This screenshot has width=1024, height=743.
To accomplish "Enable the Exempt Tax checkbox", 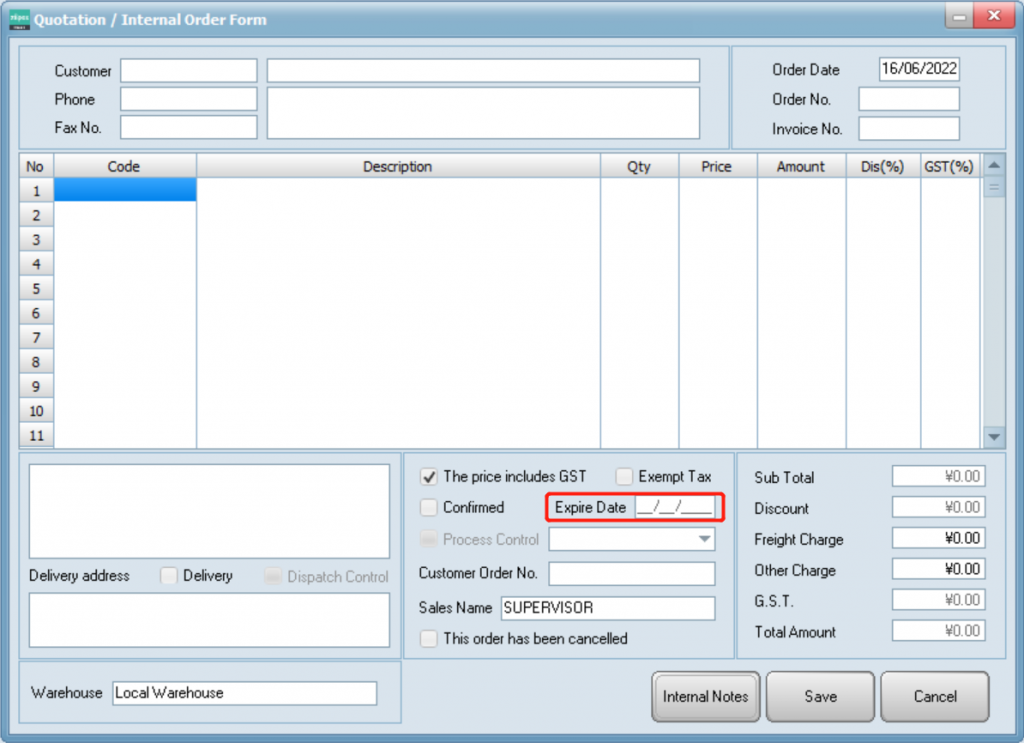I will point(624,477).
